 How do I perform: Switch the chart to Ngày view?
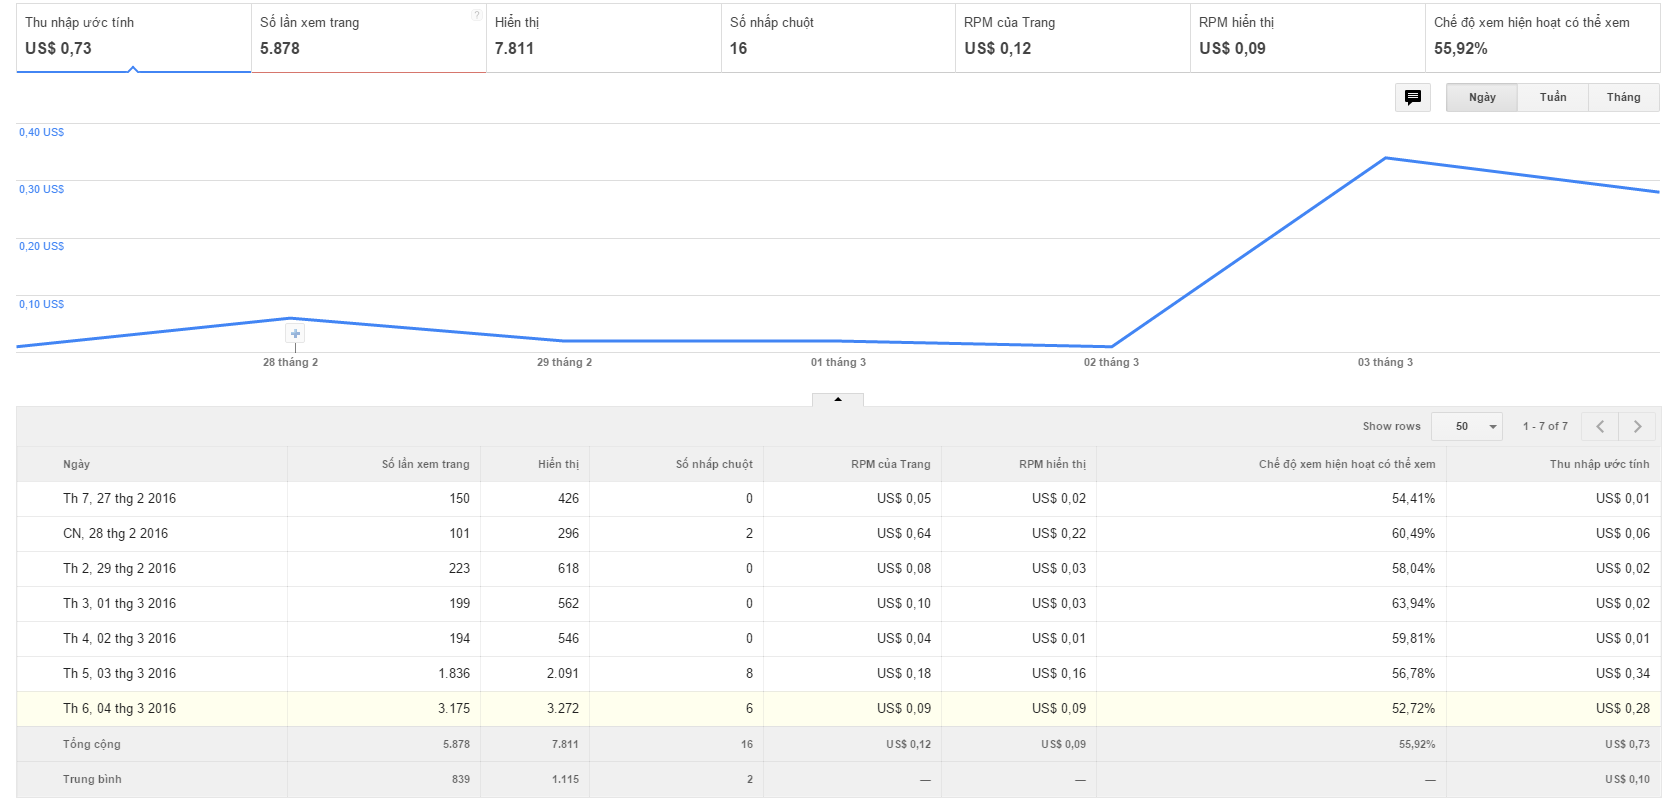click(1482, 97)
